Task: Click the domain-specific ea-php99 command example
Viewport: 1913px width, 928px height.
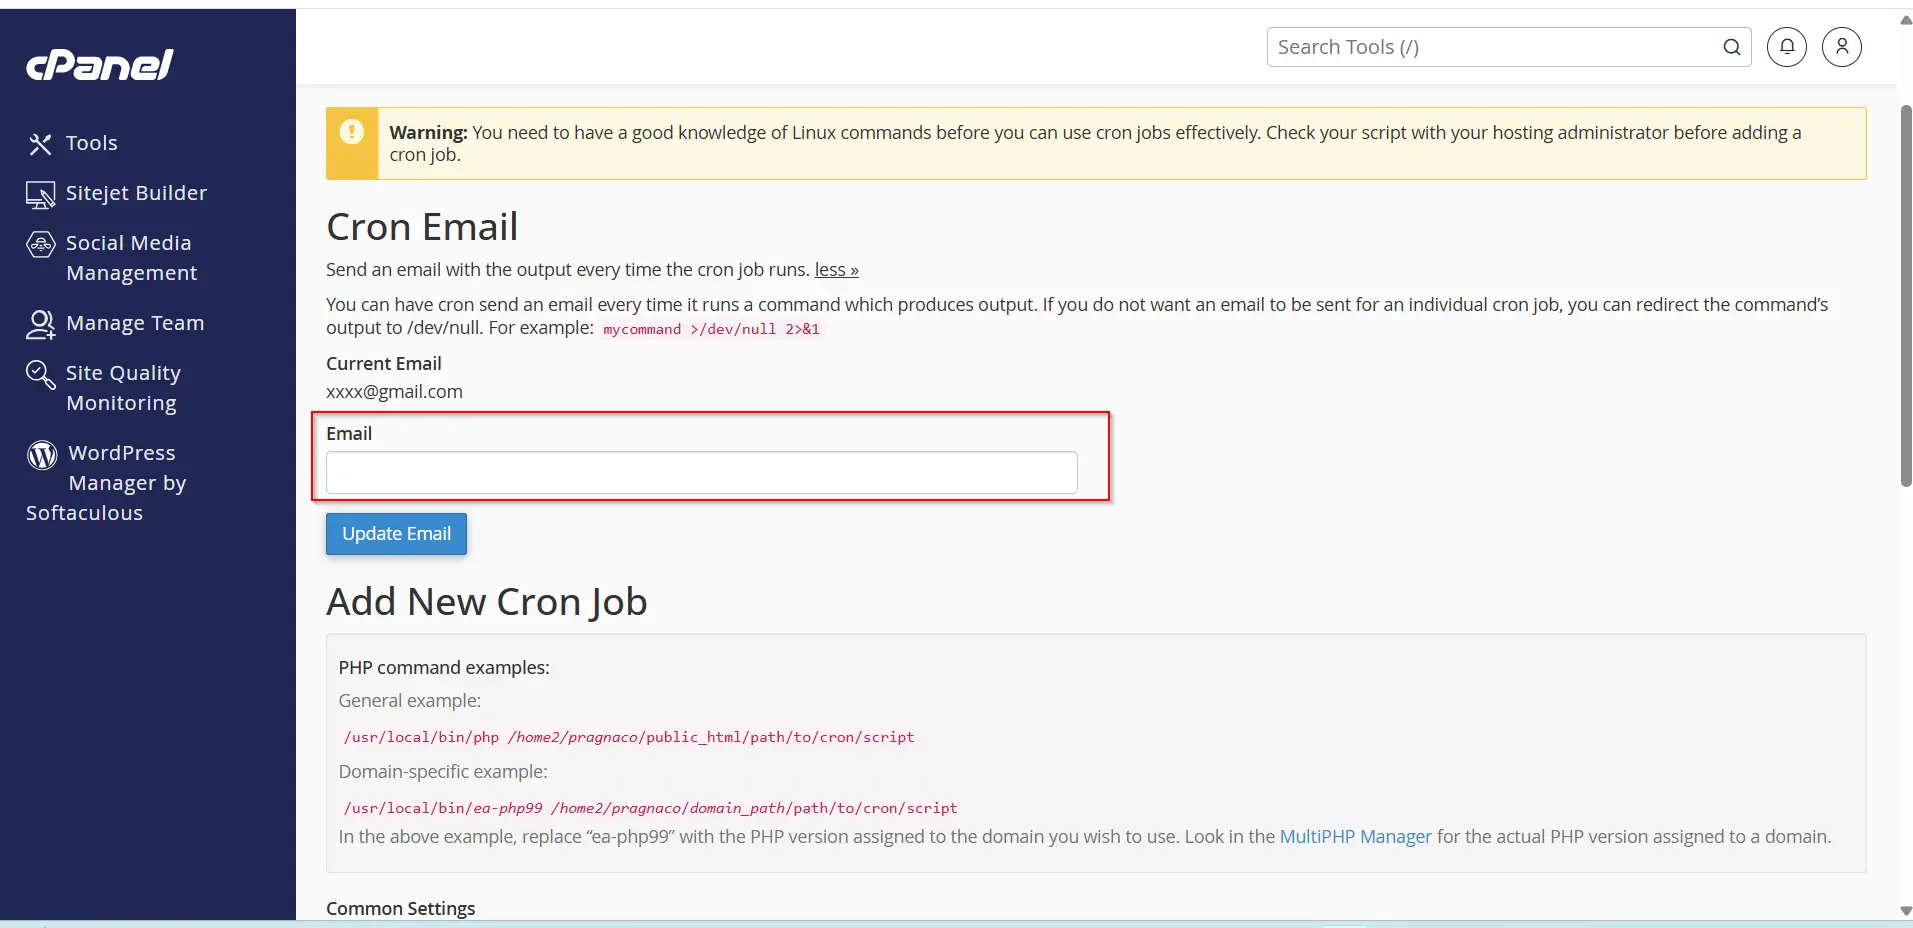Action: coord(650,808)
